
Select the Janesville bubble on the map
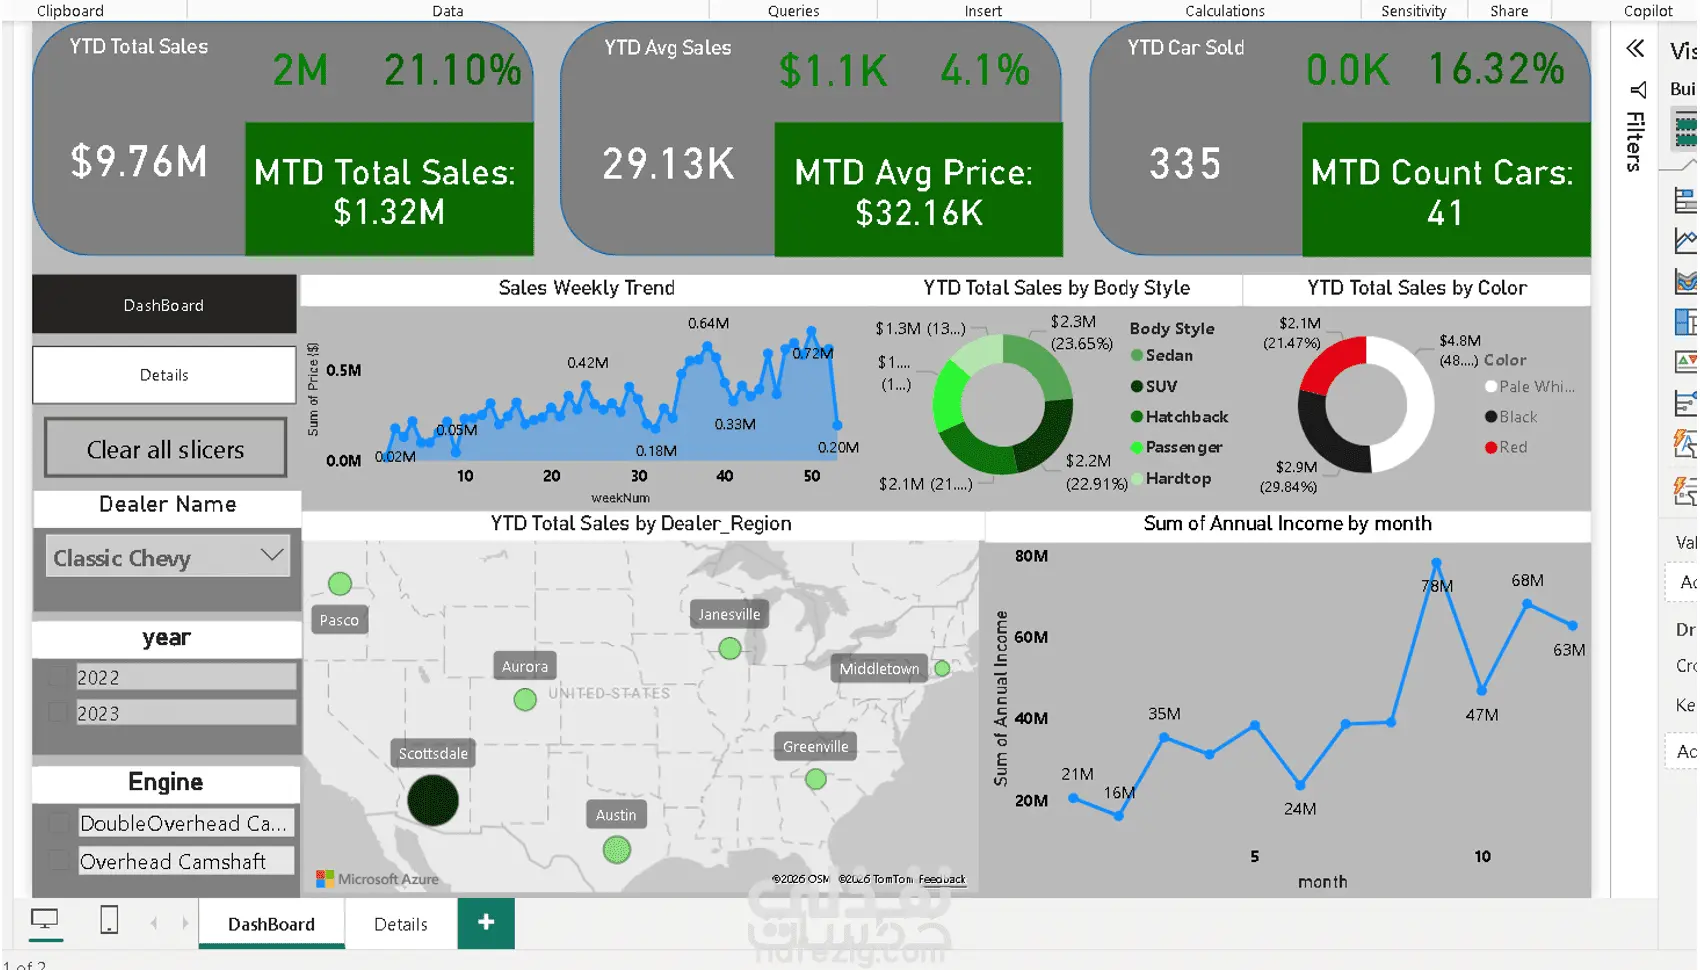point(730,648)
